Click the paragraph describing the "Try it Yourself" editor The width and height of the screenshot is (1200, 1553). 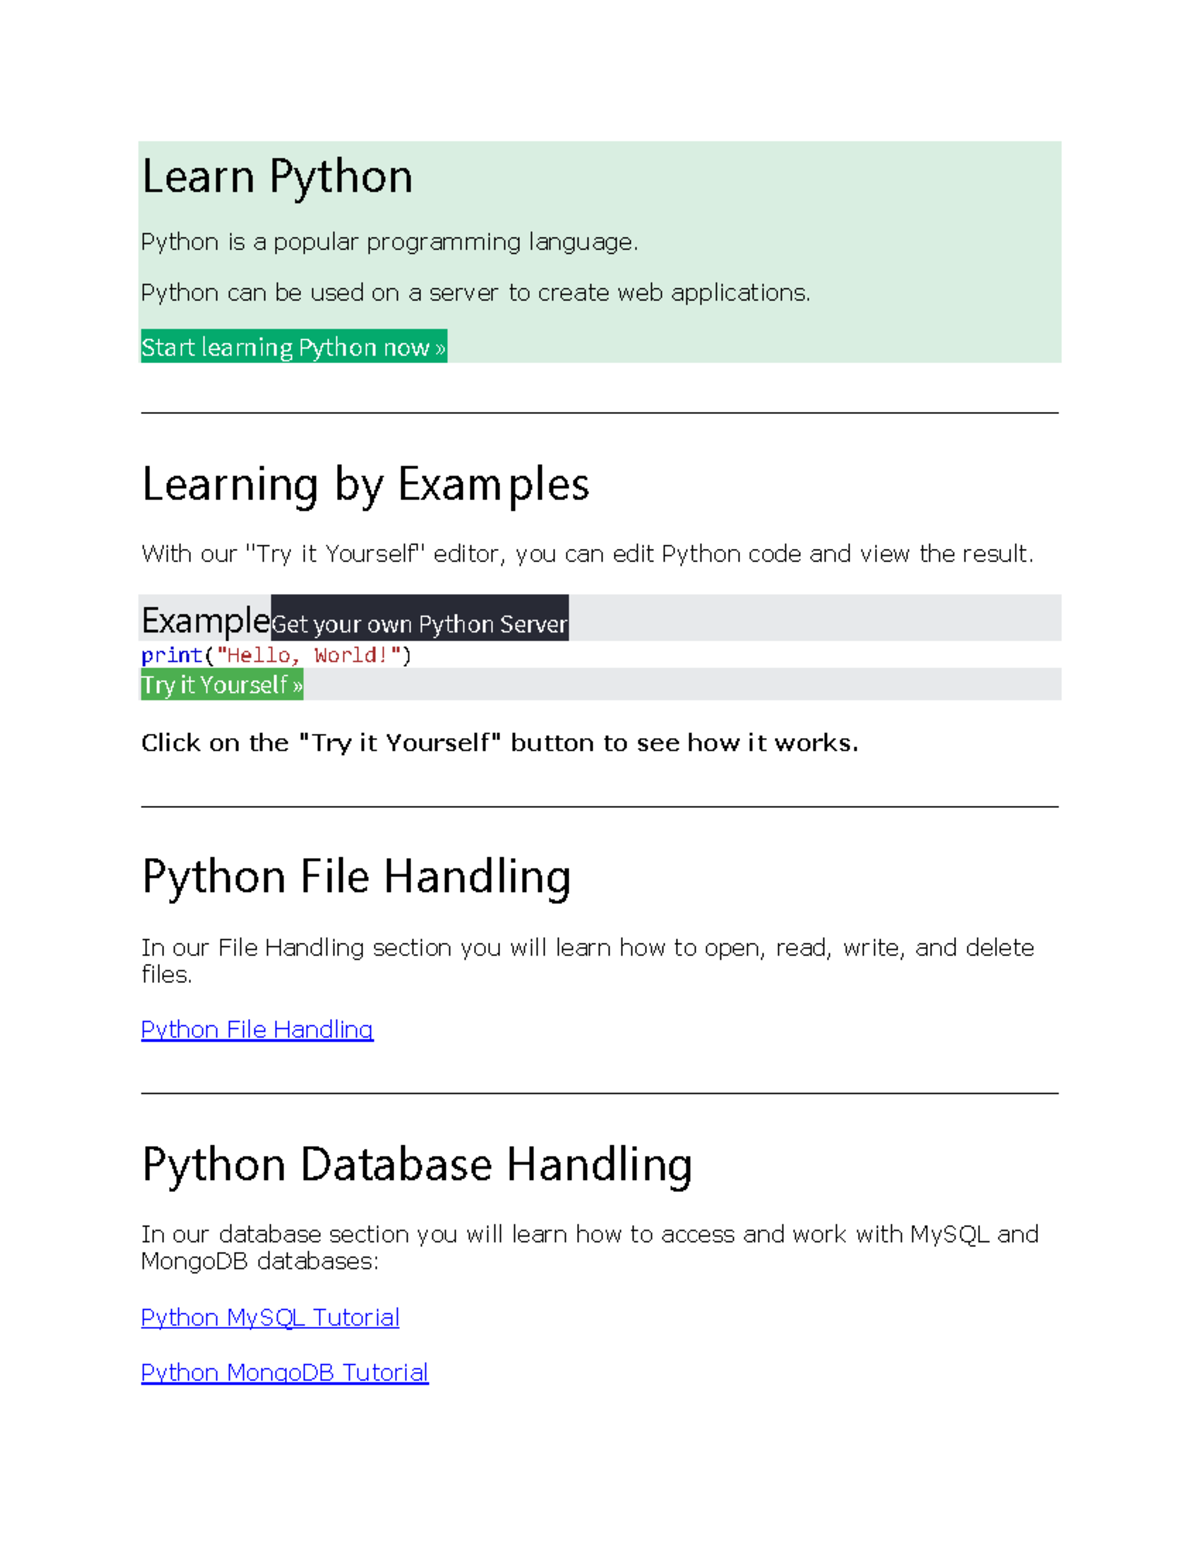coord(587,554)
